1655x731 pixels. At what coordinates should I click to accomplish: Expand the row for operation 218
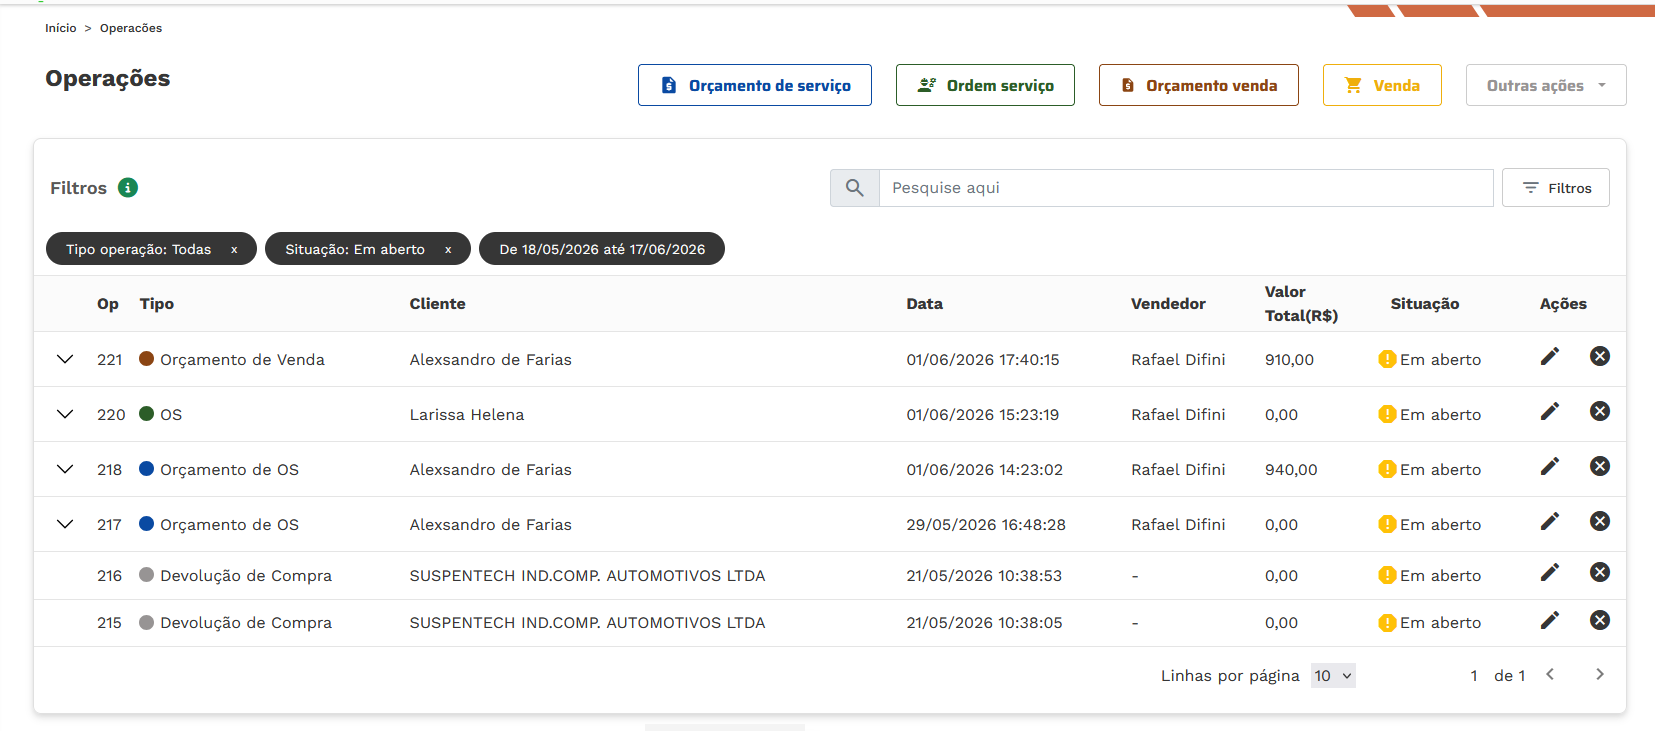(x=65, y=469)
